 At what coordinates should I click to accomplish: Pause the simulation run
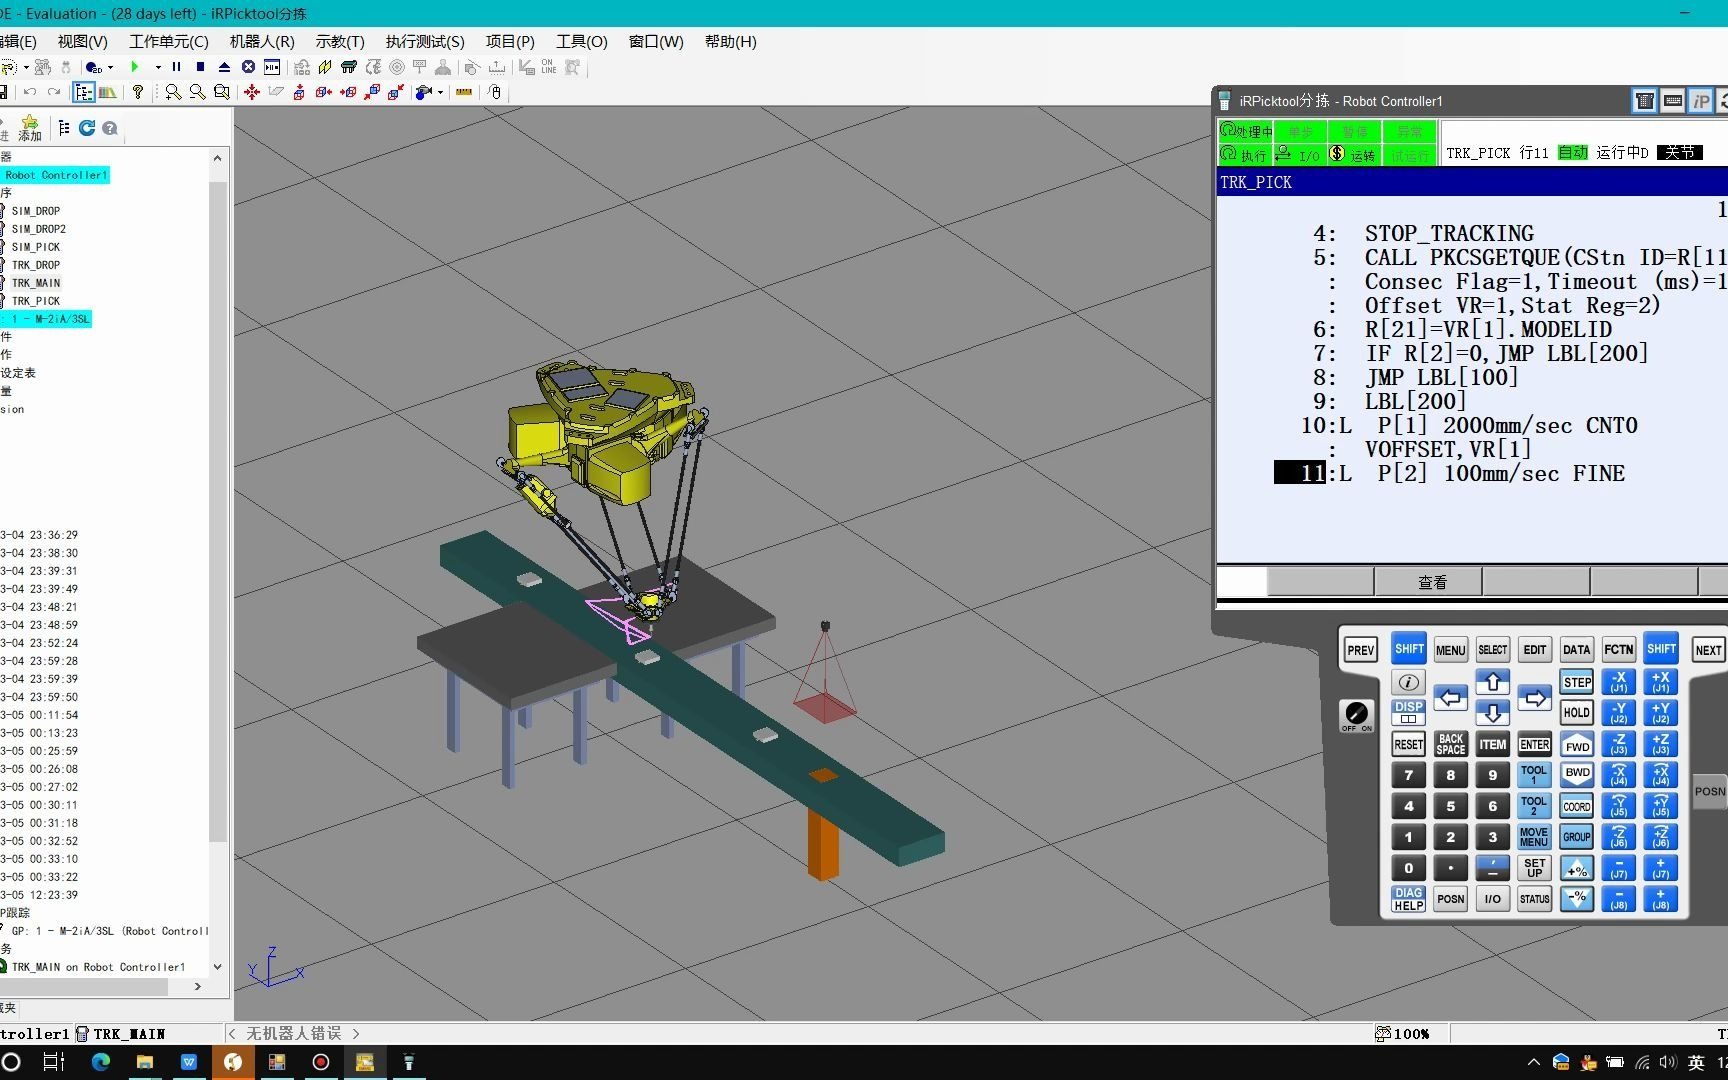point(176,67)
